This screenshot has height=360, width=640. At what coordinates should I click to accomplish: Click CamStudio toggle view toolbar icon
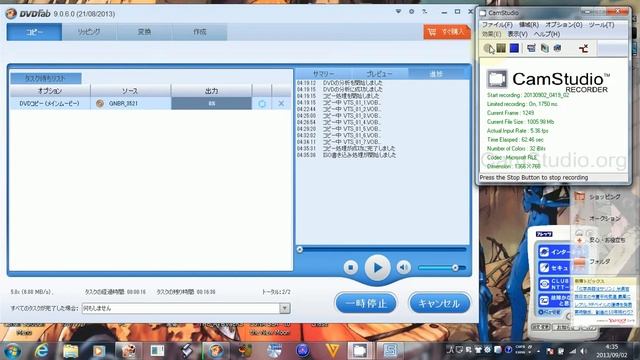coord(531,48)
